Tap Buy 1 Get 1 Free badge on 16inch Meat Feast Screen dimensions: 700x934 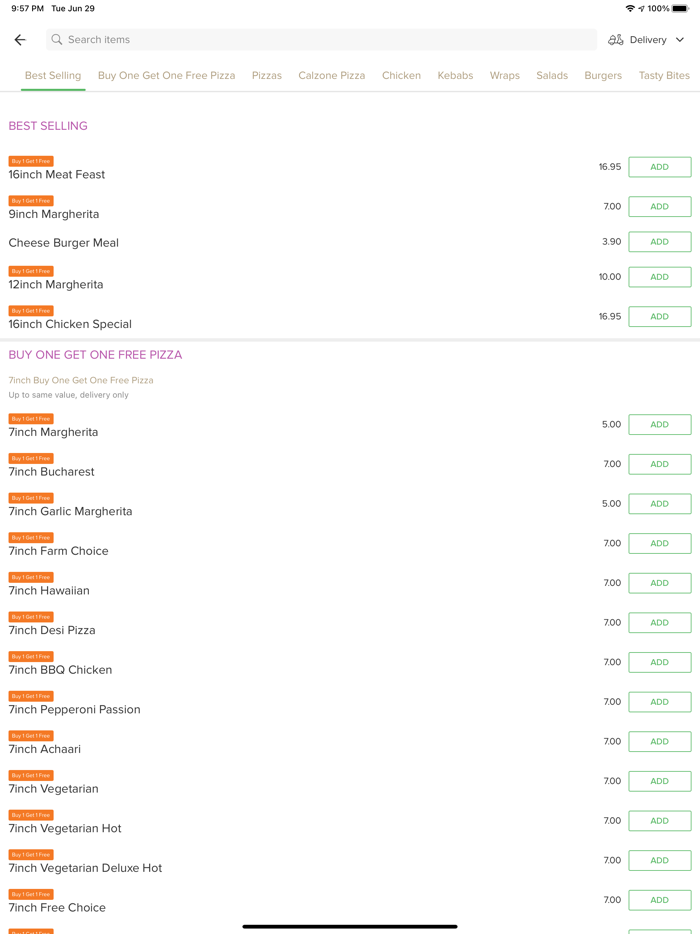(31, 161)
